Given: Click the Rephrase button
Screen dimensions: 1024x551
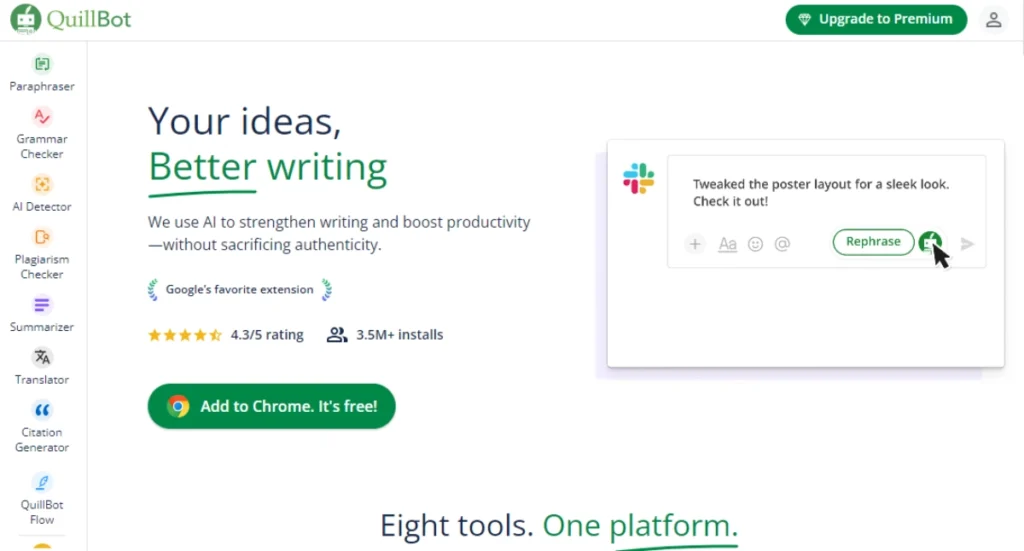Looking at the screenshot, I should 873,242.
